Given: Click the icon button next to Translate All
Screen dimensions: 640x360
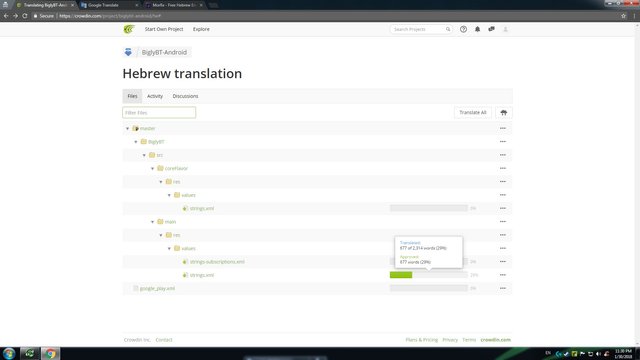Looking at the screenshot, I should point(504,113).
